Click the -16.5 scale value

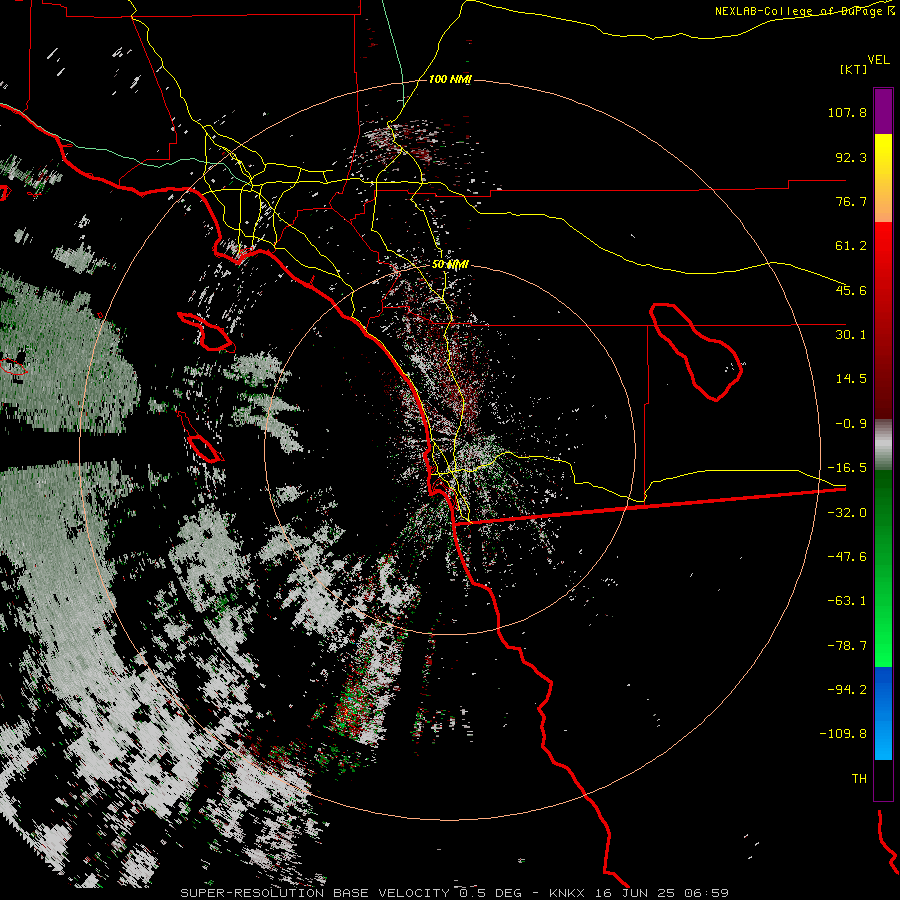[847, 468]
